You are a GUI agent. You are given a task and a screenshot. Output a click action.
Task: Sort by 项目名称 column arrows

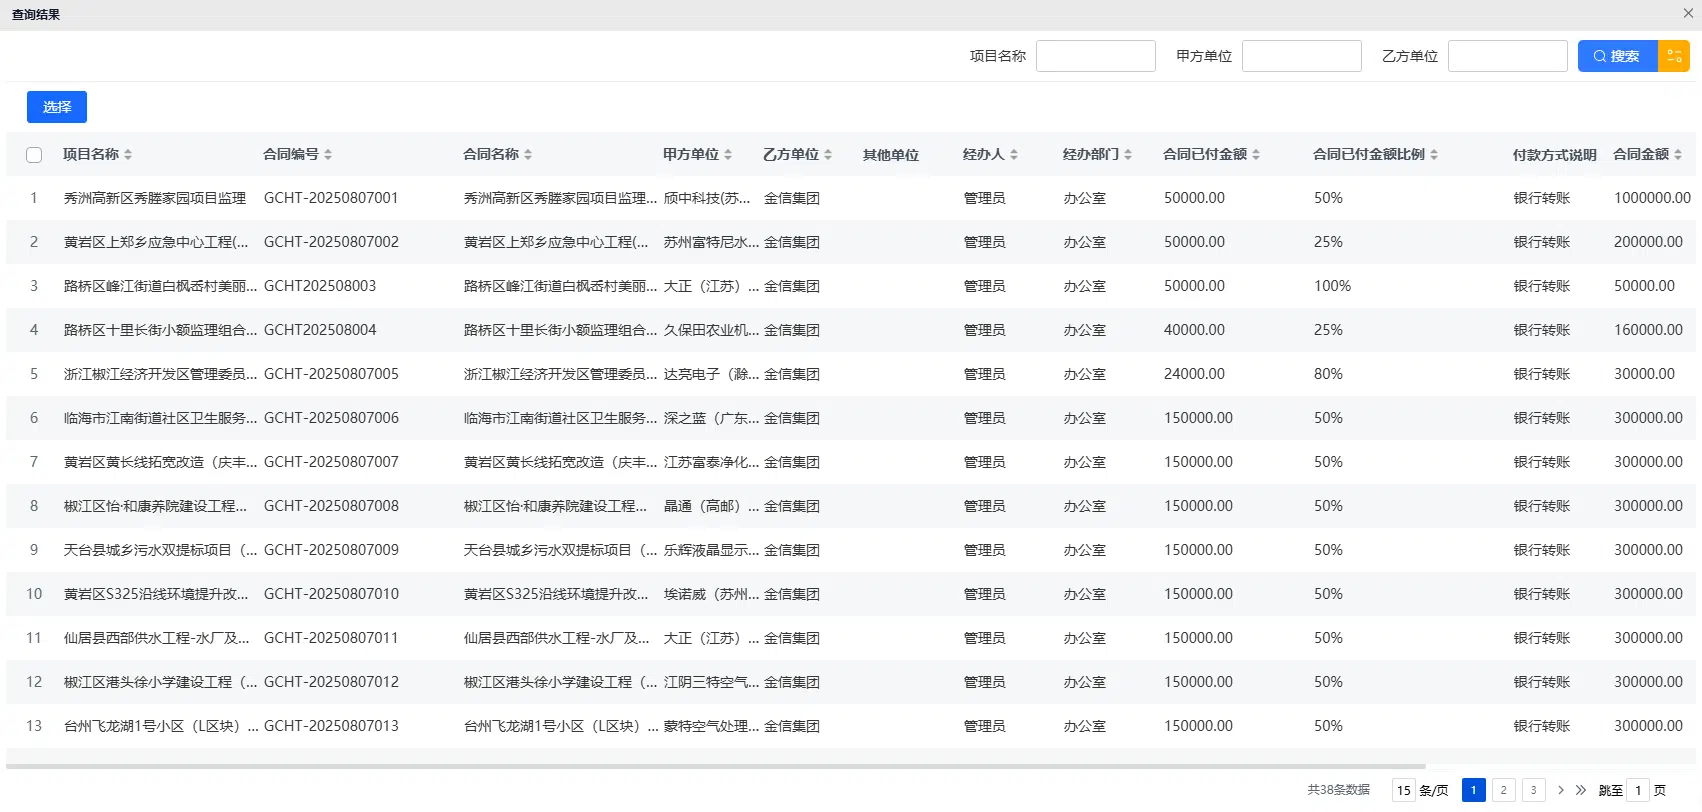(128, 154)
